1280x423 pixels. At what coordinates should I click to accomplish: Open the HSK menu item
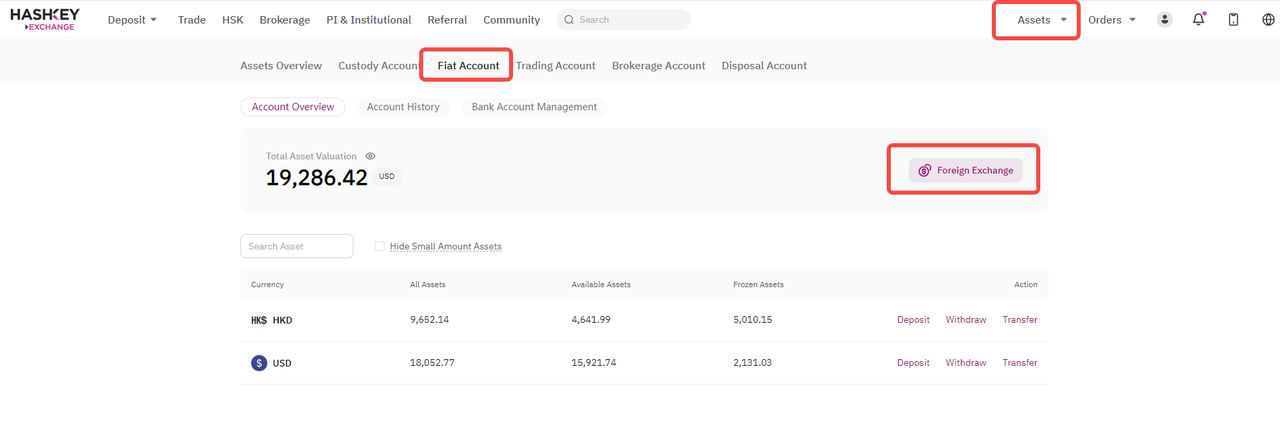232,20
